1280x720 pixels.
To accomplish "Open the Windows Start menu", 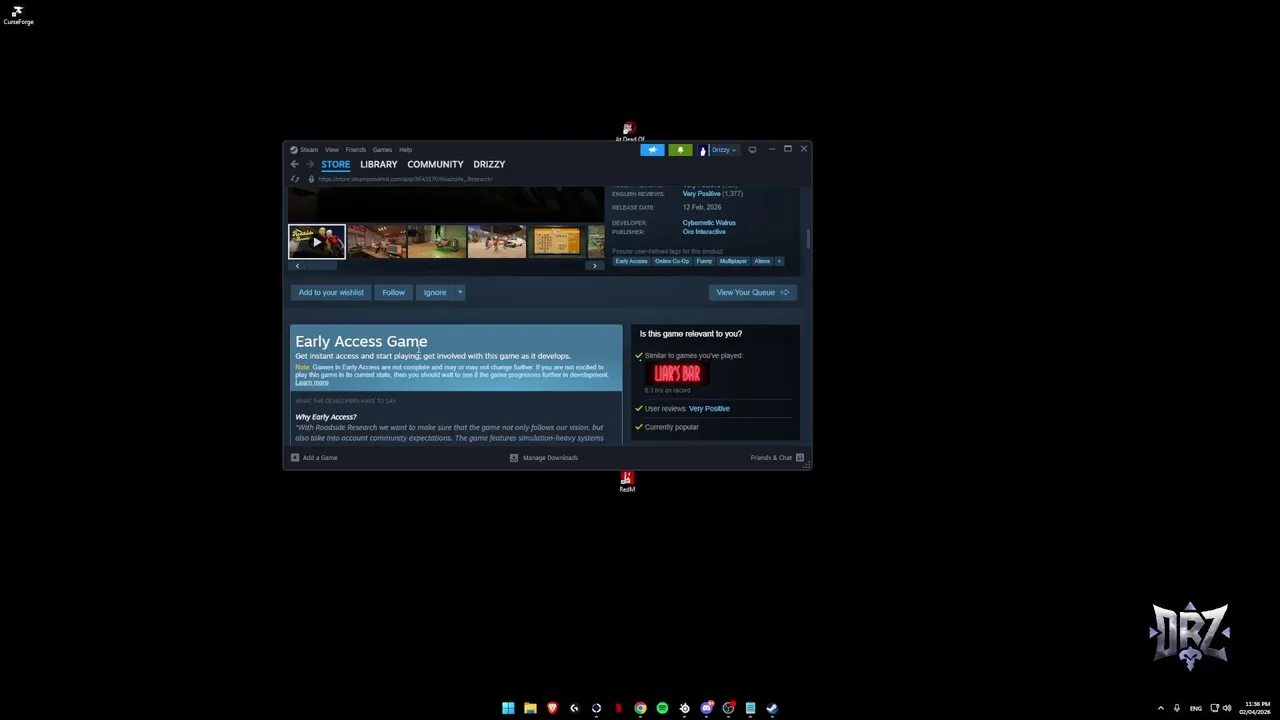I will [508, 708].
